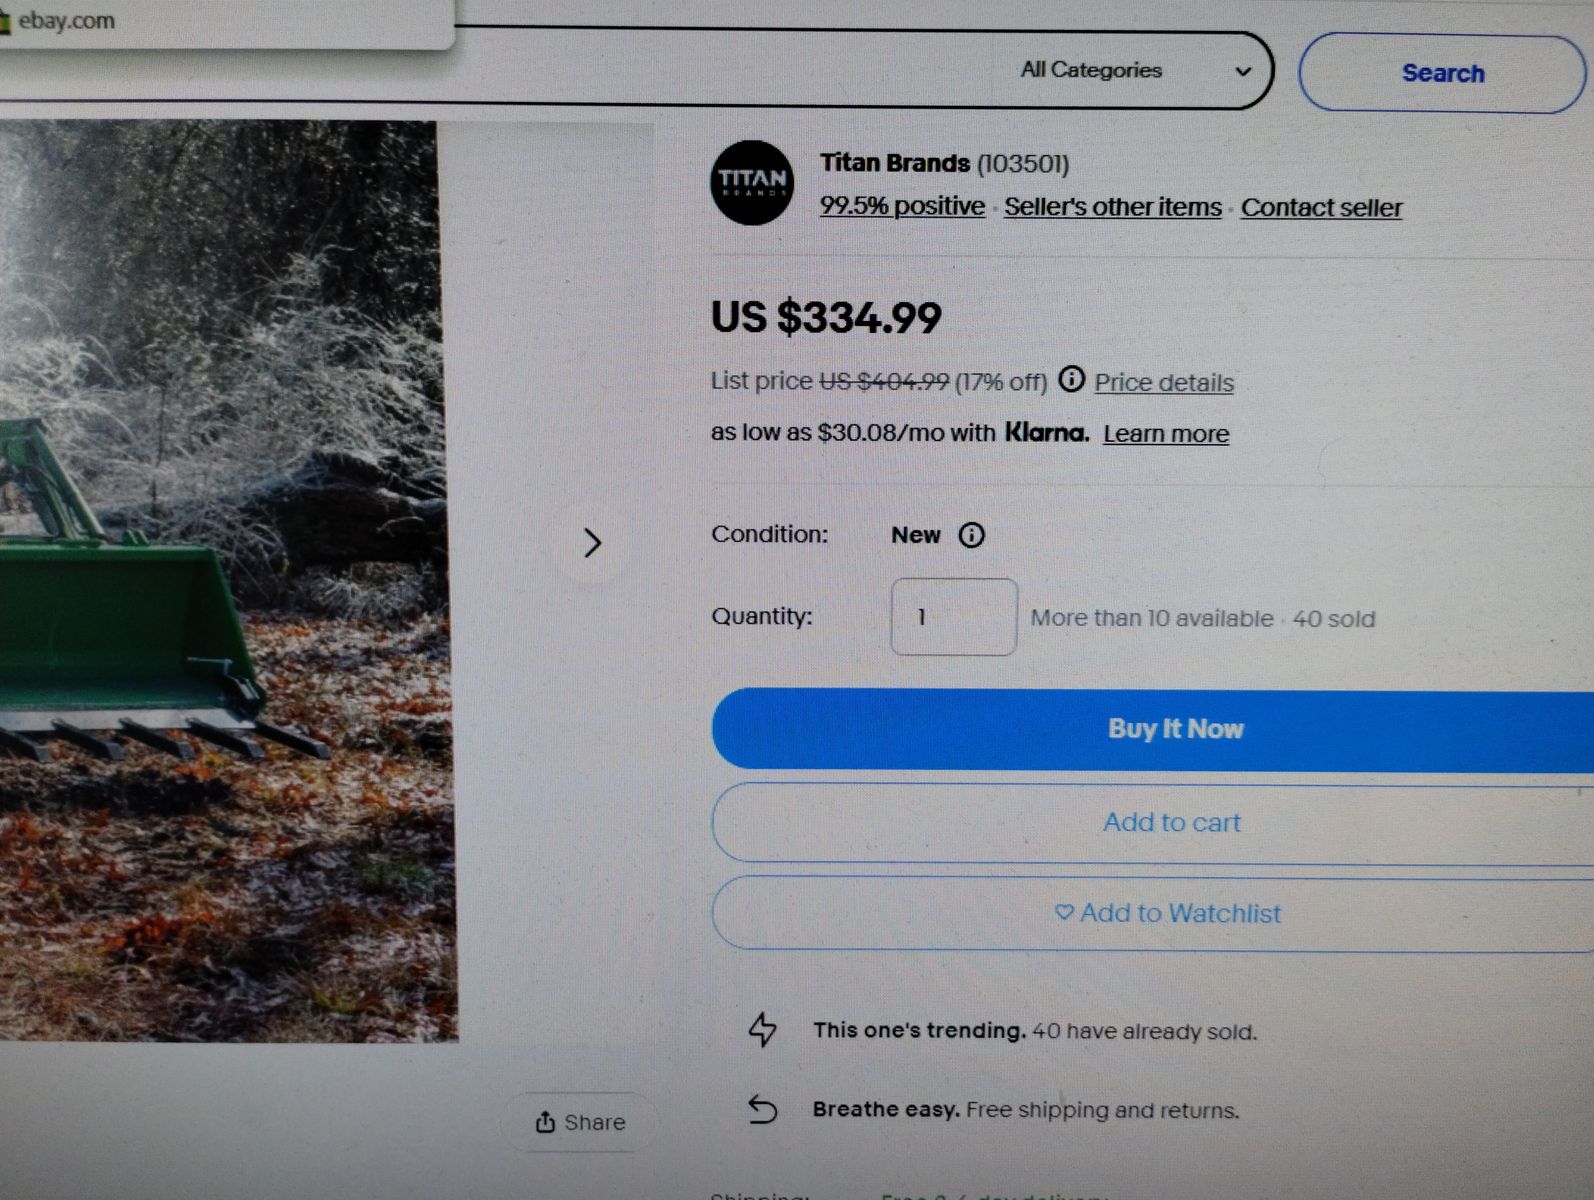Click the heart icon on Watchlist button
Image resolution: width=1594 pixels, height=1200 pixels.
tap(1064, 912)
